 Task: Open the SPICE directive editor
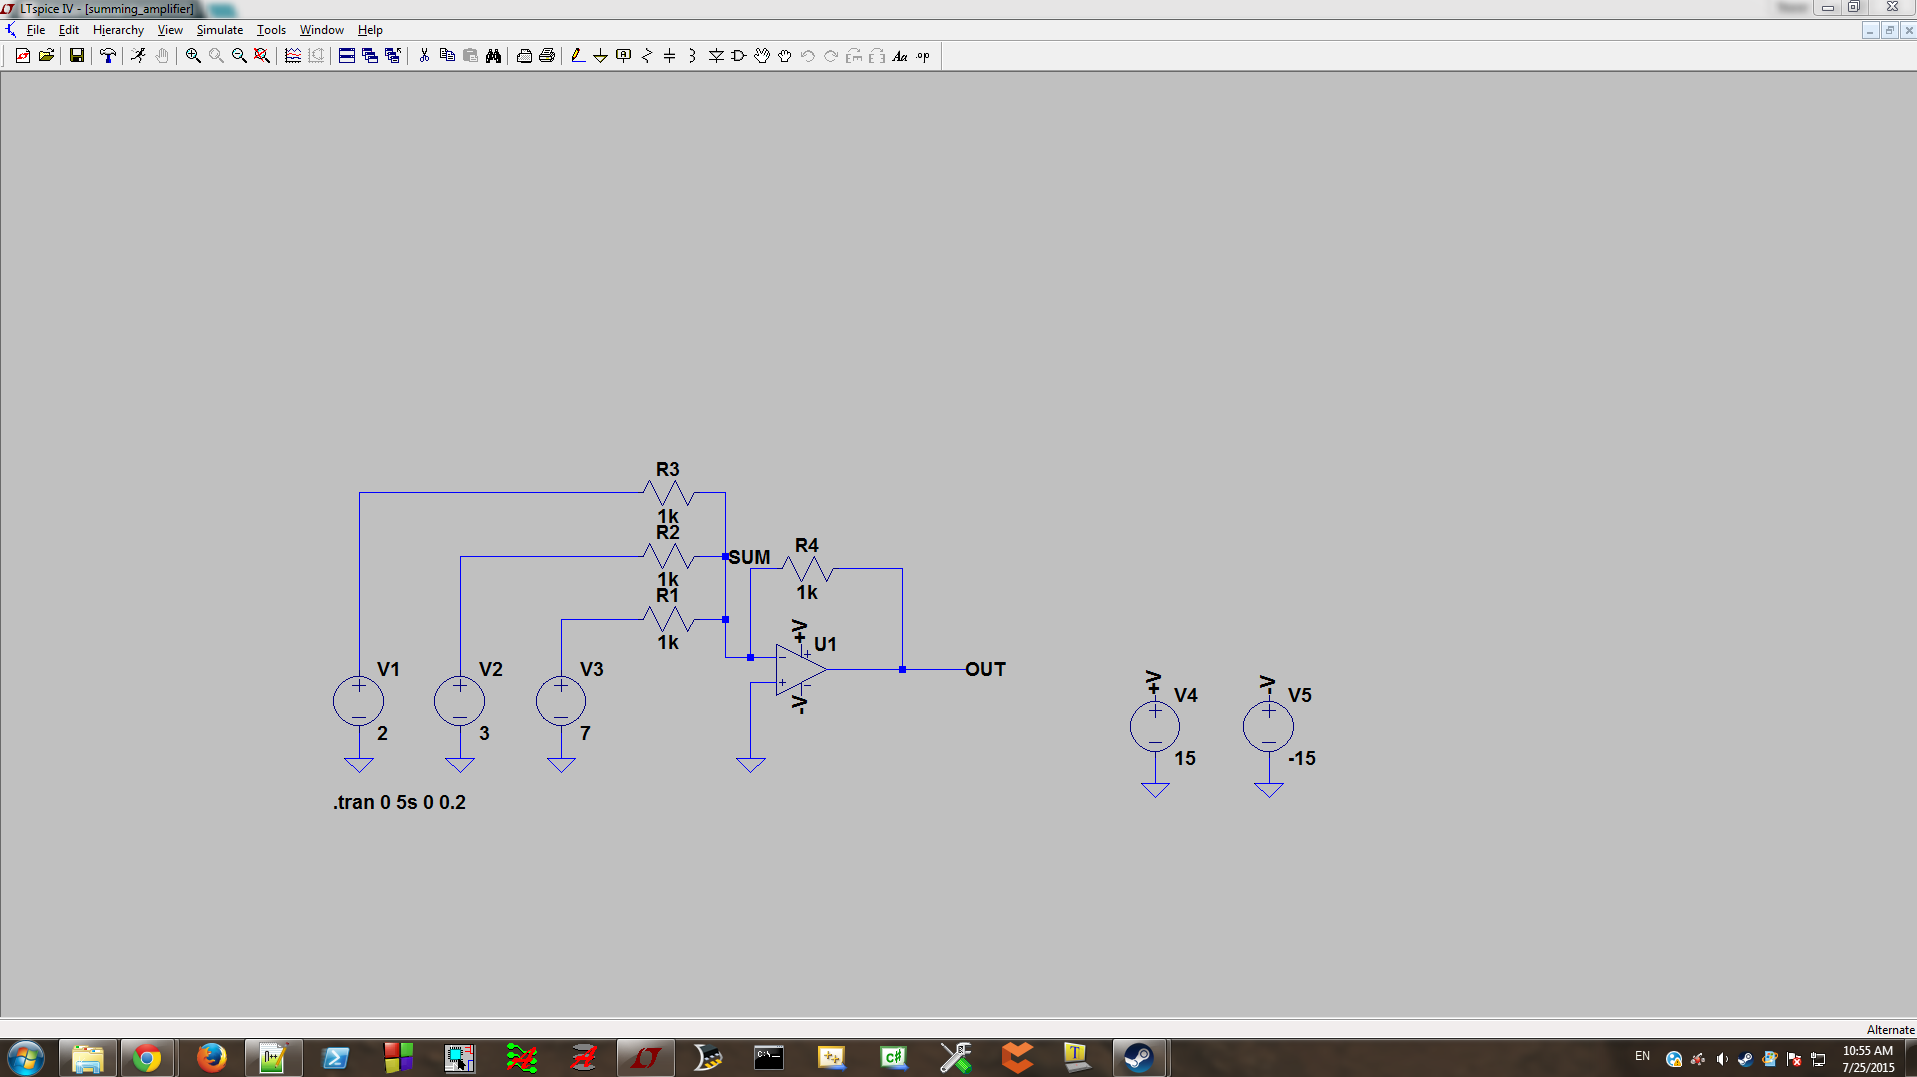pos(922,56)
